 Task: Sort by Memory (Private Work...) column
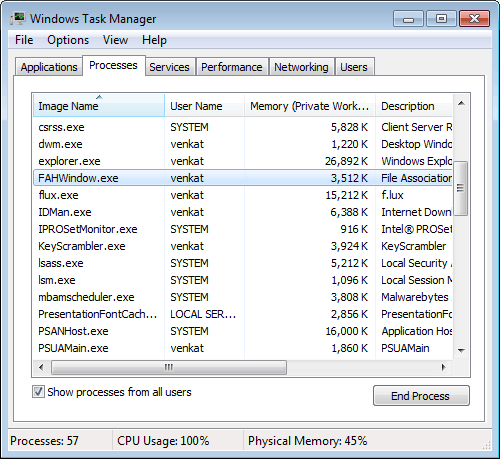(310, 106)
